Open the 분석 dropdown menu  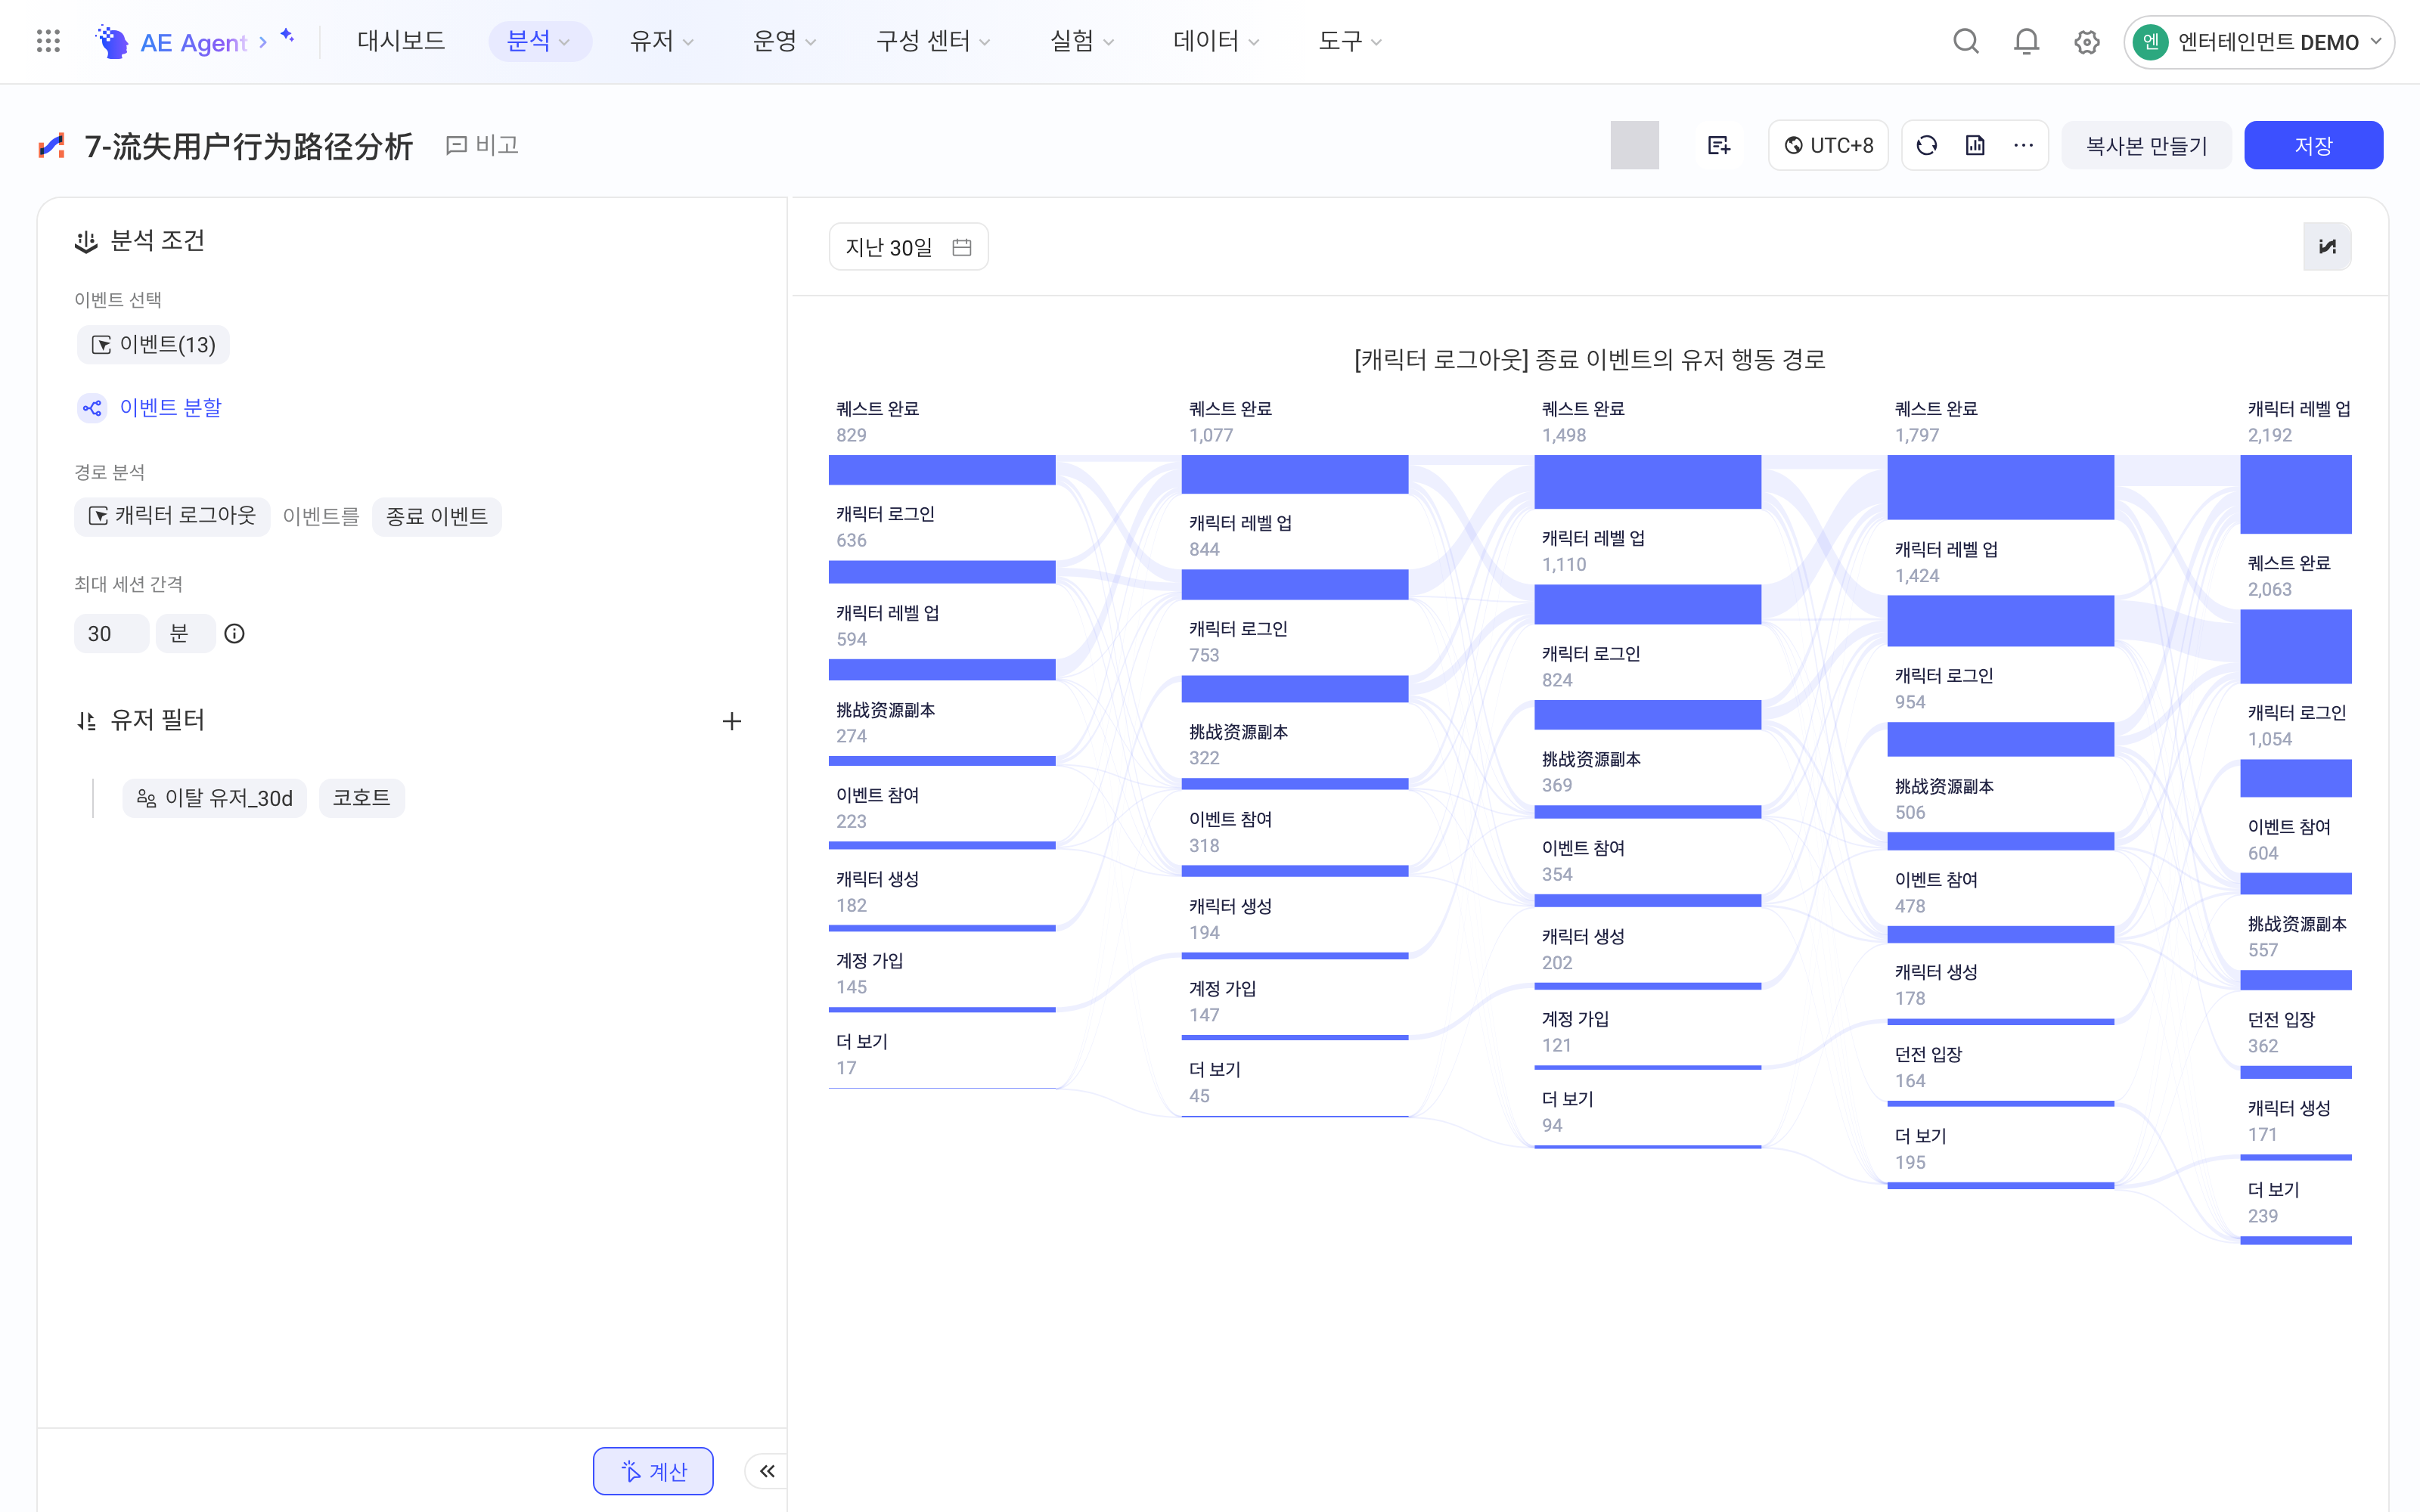539,41
